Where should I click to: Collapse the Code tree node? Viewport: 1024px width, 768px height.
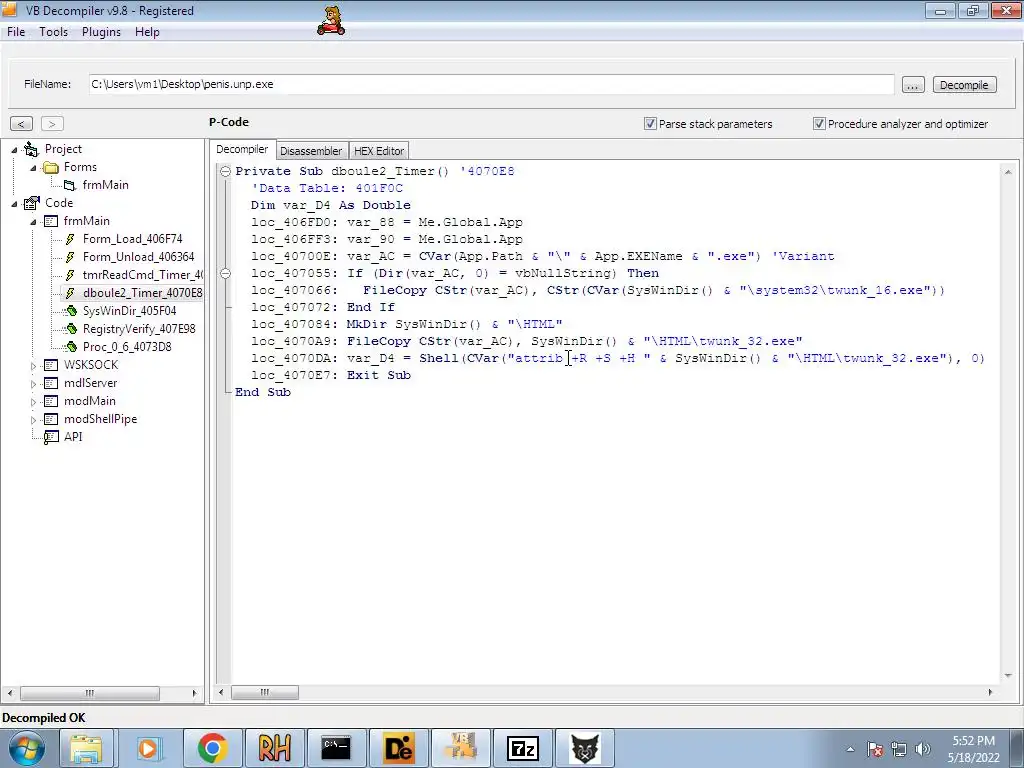14,204
